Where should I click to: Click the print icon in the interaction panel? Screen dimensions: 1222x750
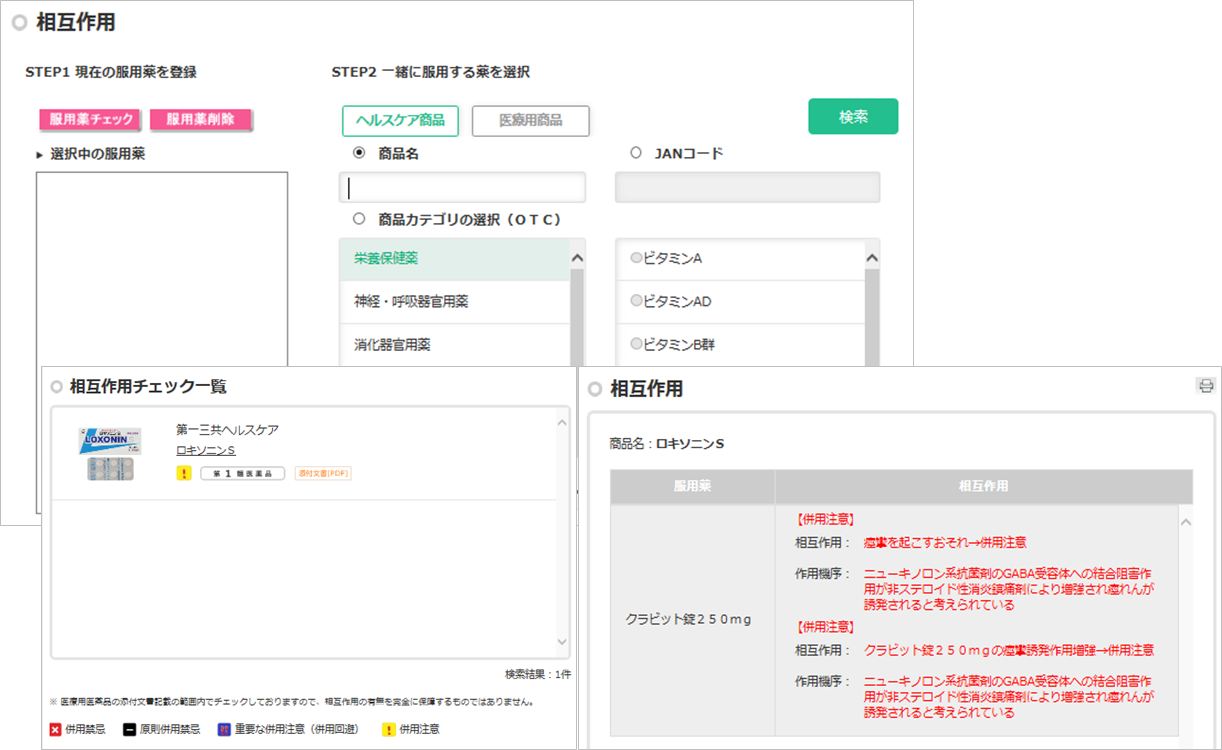coord(1205,386)
